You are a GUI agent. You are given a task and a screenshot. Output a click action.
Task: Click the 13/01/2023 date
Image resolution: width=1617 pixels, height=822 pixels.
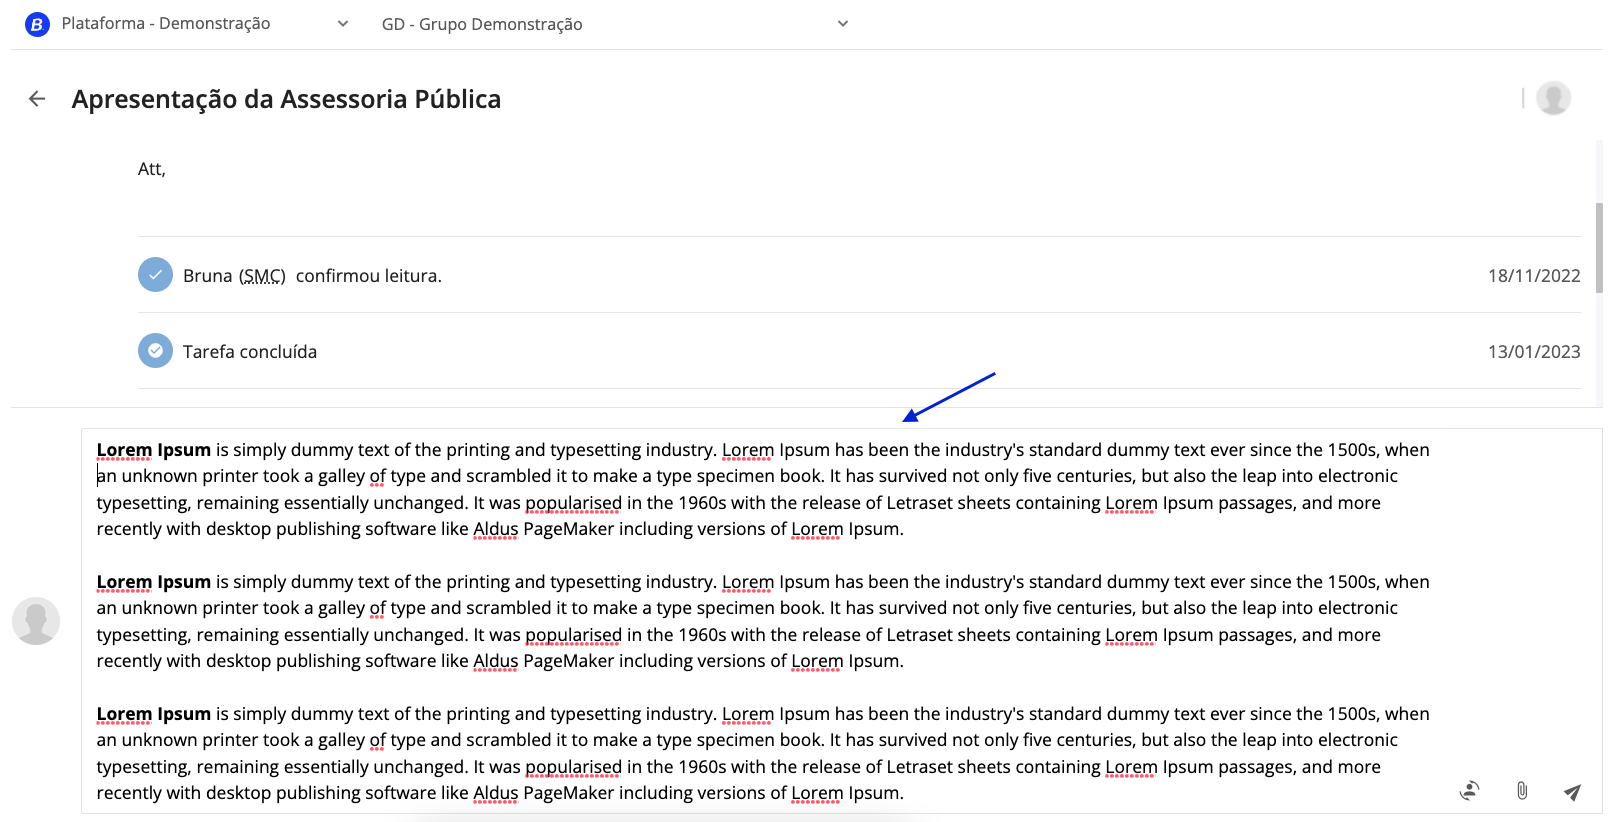click(x=1533, y=352)
